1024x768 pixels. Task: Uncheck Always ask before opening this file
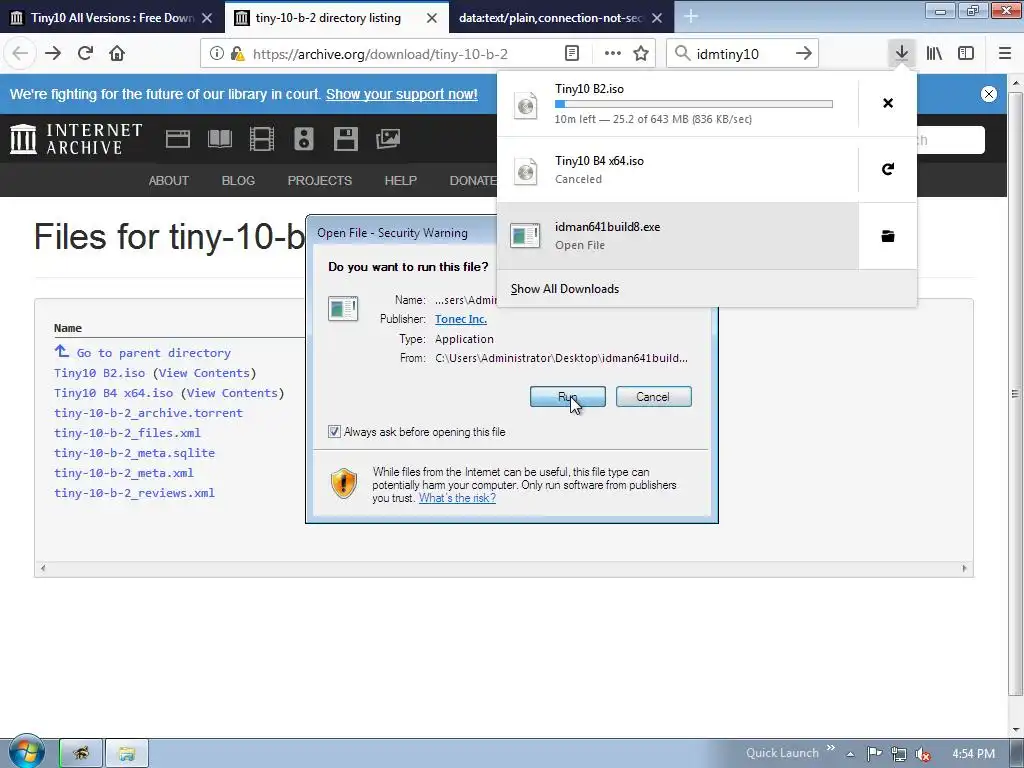[334, 432]
